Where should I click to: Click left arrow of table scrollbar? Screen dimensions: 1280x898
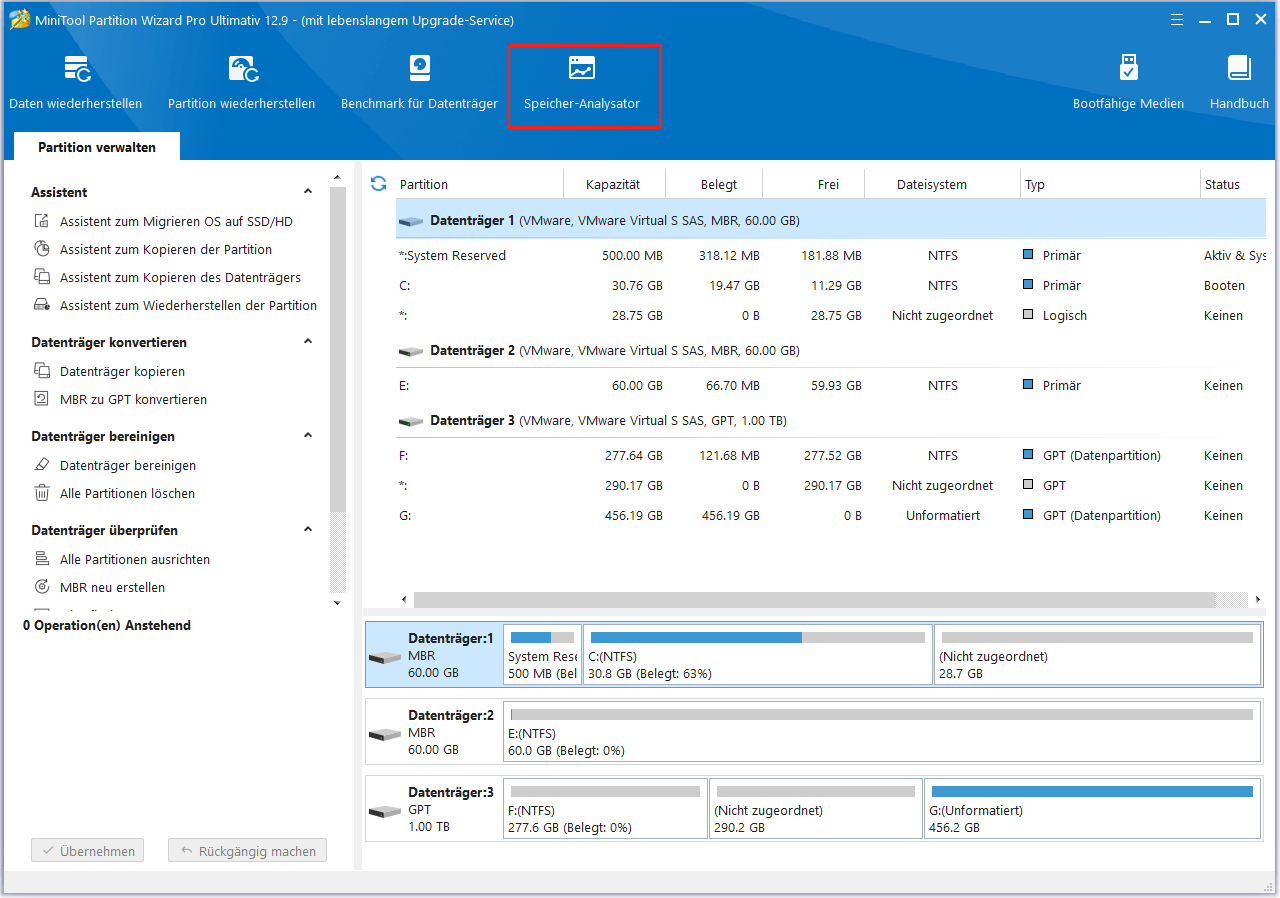click(x=404, y=600)
